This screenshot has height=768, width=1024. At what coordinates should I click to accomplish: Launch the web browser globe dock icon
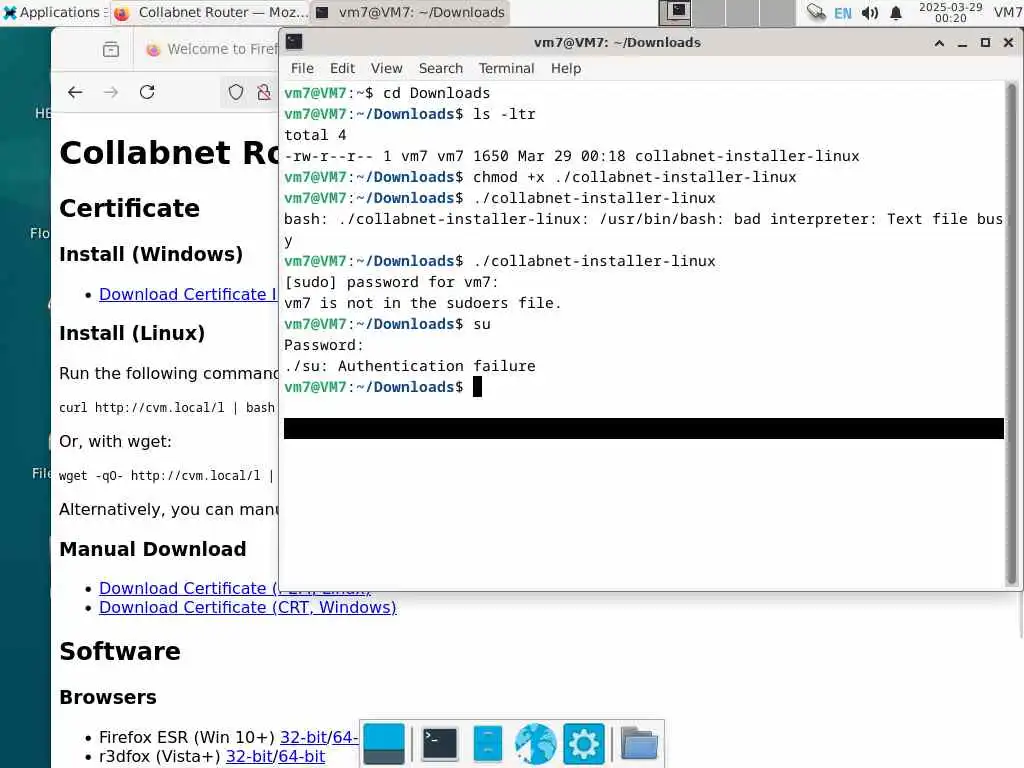pyautogui.click(x=536, y=744)
